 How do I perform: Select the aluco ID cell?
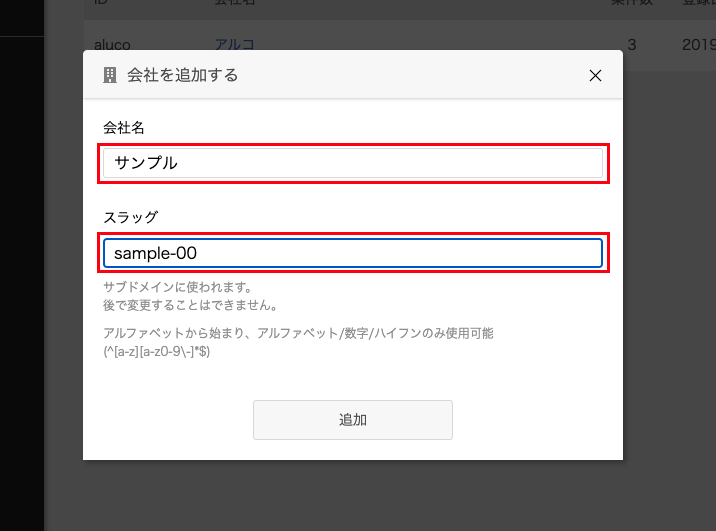(x=112, y=45)
